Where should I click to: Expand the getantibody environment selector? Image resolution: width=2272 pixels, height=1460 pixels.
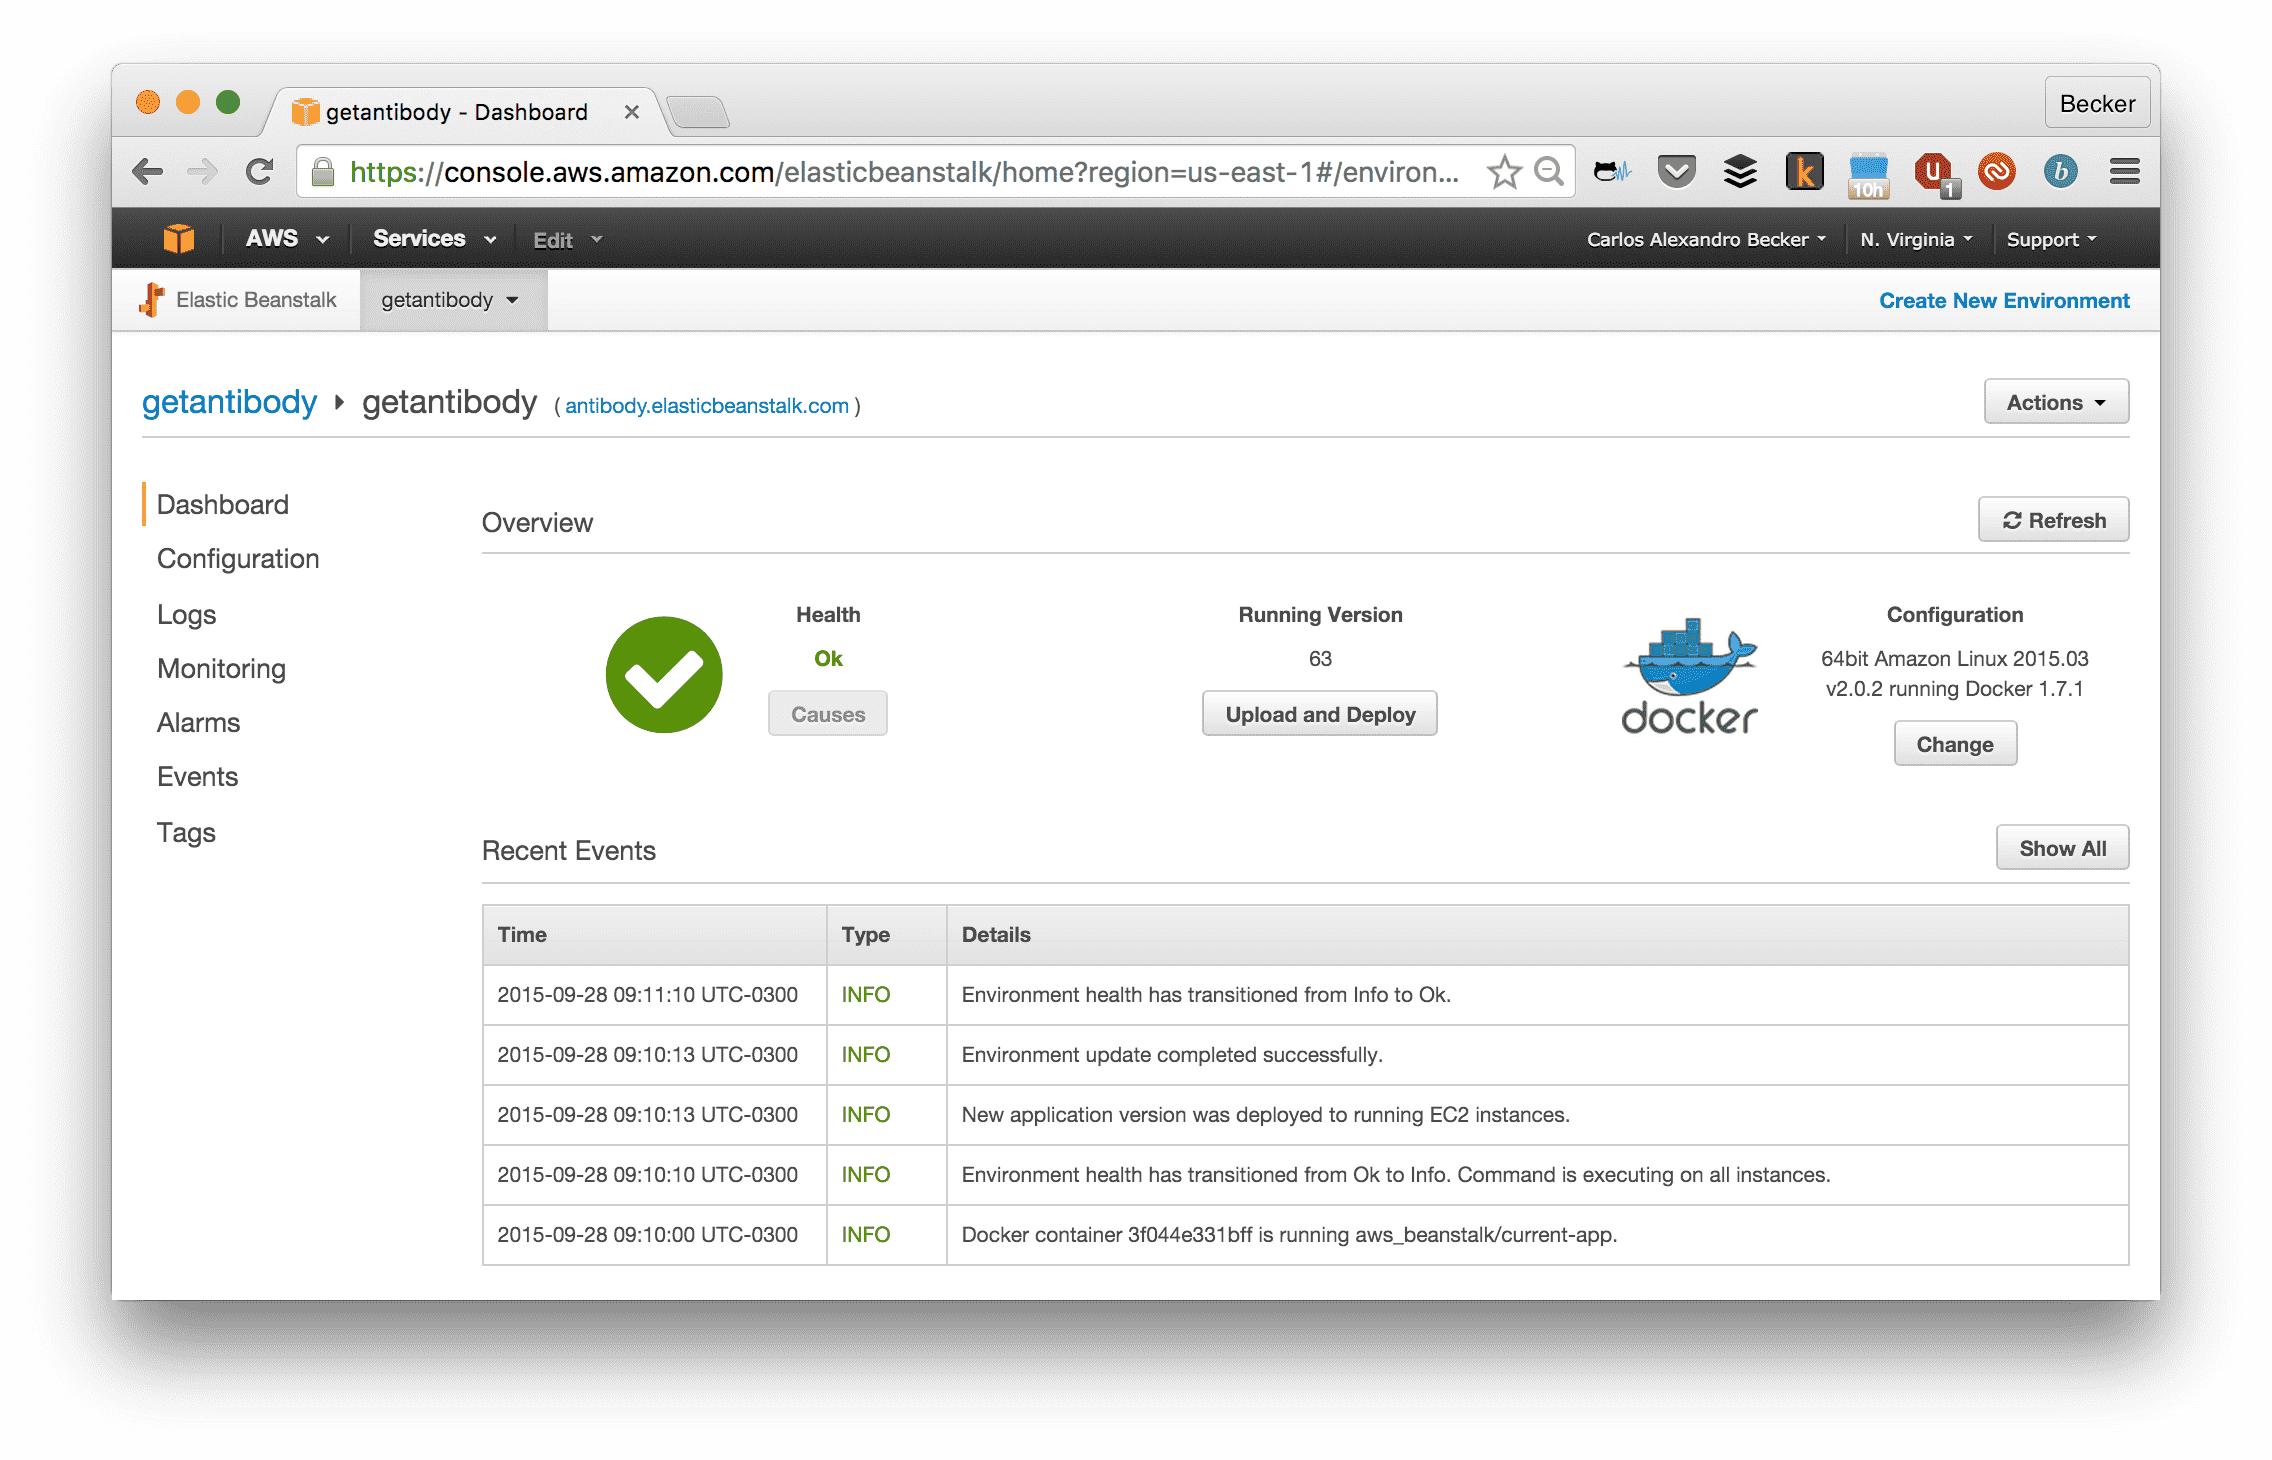452,299
